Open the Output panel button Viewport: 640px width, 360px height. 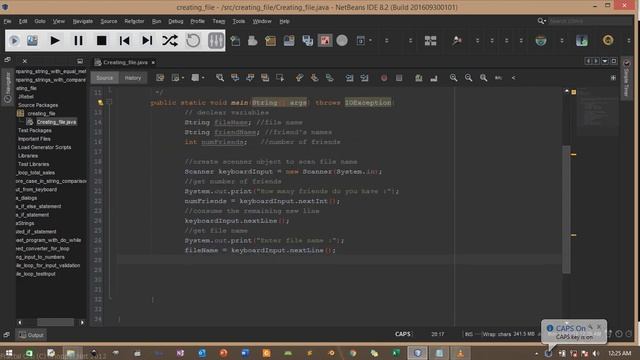(x=31, y=335)
